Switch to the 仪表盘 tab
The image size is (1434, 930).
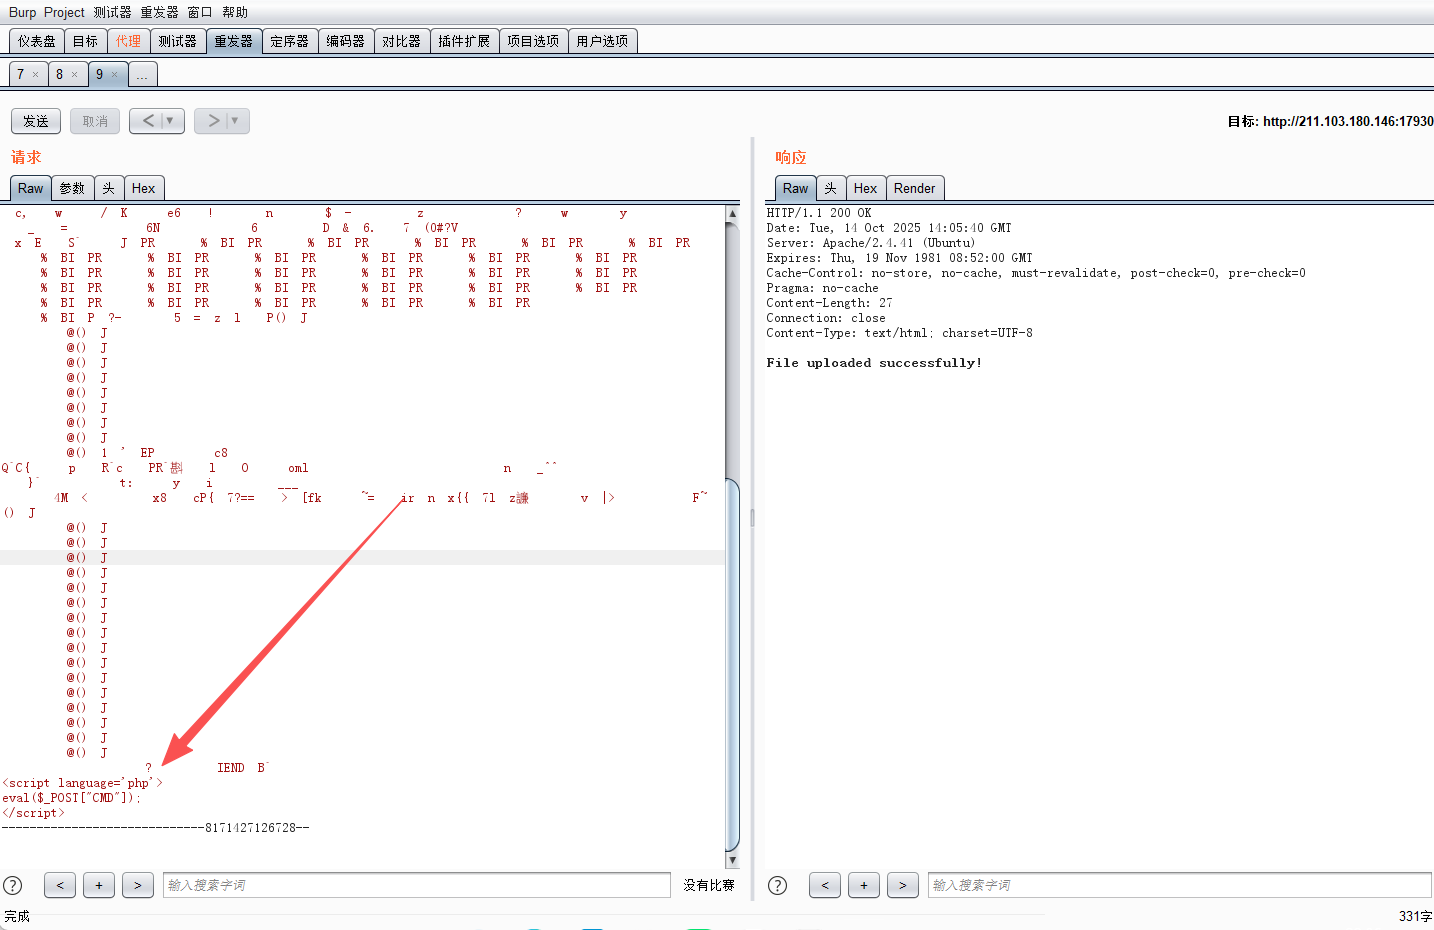tap(37, 41)
